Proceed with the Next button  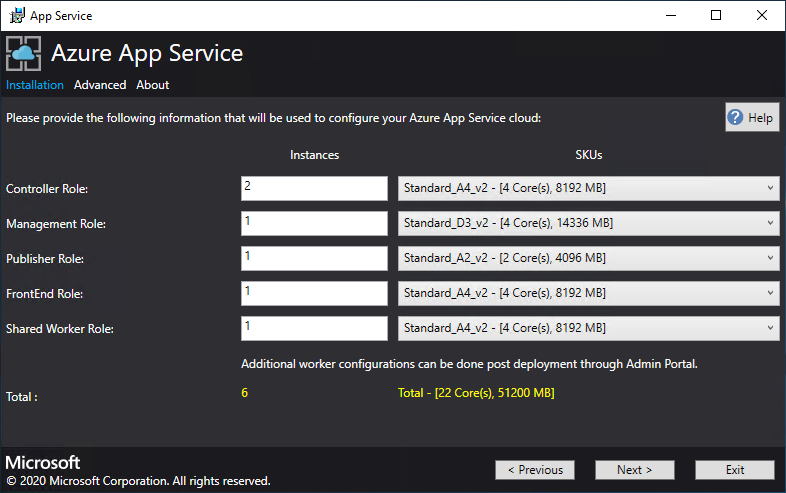coord(635,470)
